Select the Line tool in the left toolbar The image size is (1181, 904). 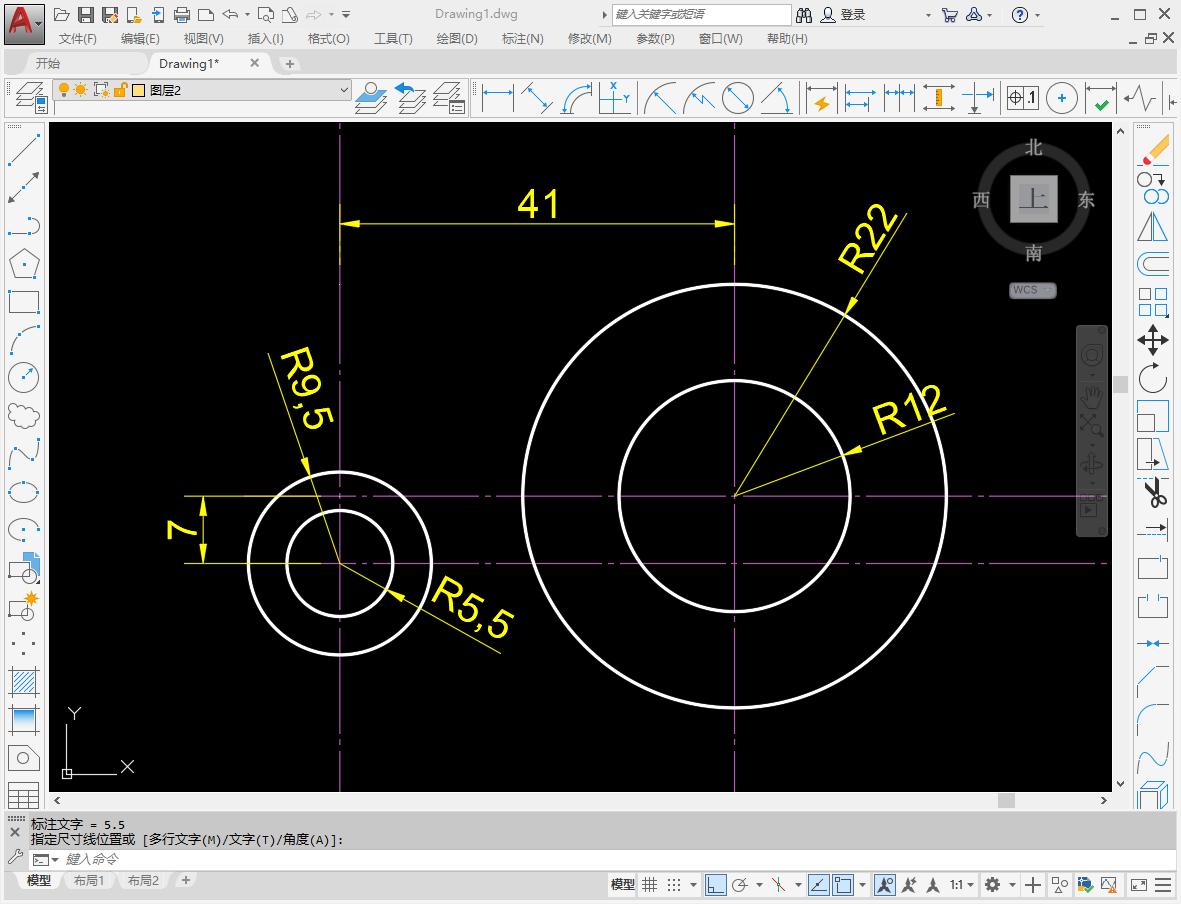pos(24,148)
